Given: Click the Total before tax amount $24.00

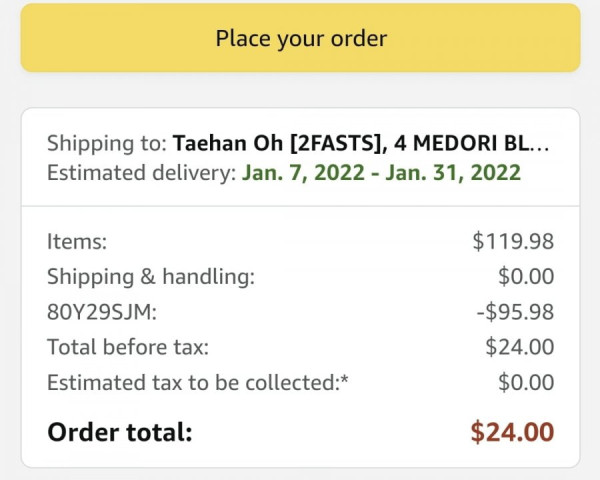Looking at the screenshot, I should tap(520, 347).
